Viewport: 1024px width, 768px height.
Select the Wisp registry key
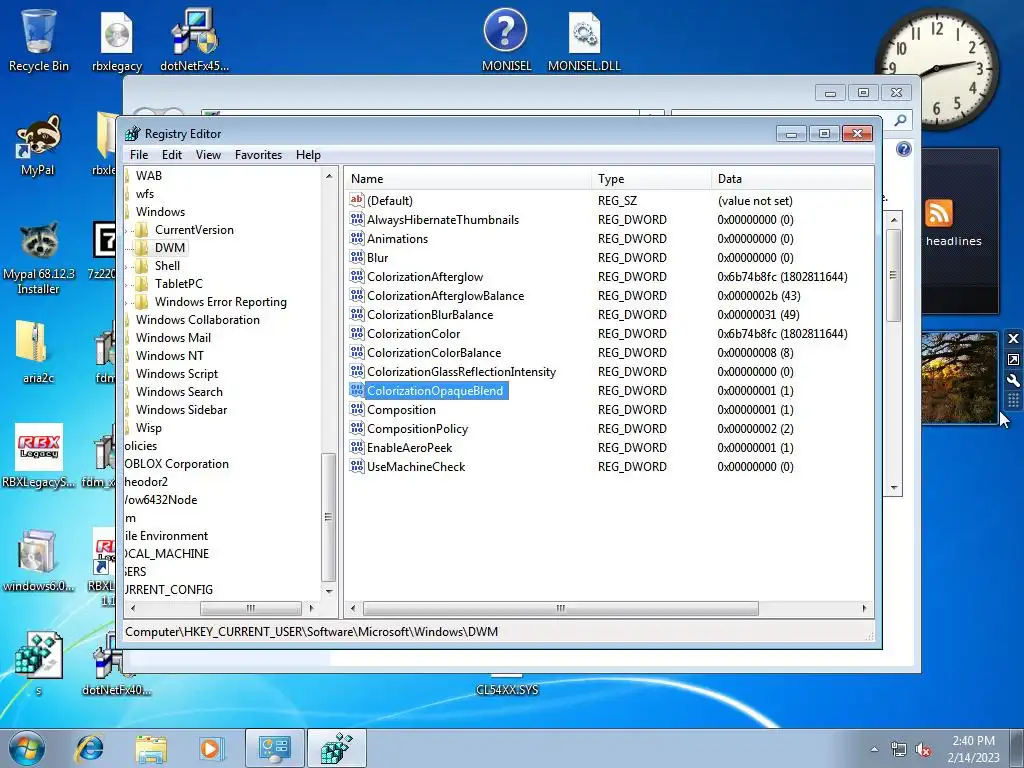(x=148, y=428)
